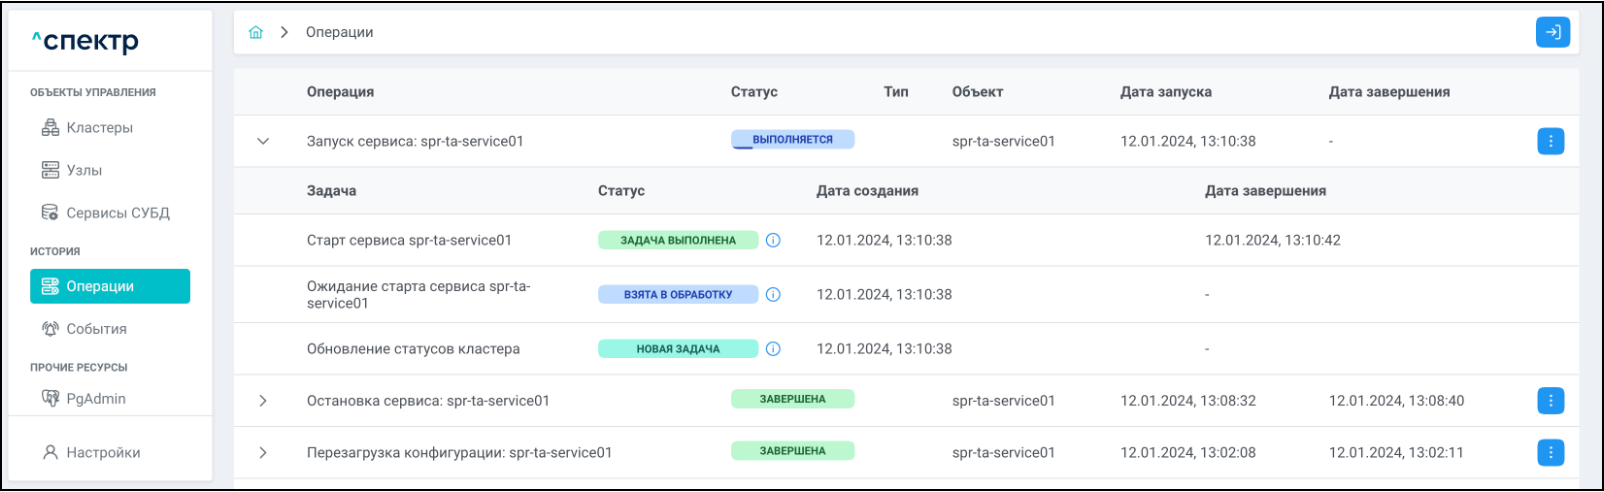This screenshot has width=1604, height=492.
Task: Expand the 'Перезагрузка конфигурации' operation row
Action: coord(263,453)
